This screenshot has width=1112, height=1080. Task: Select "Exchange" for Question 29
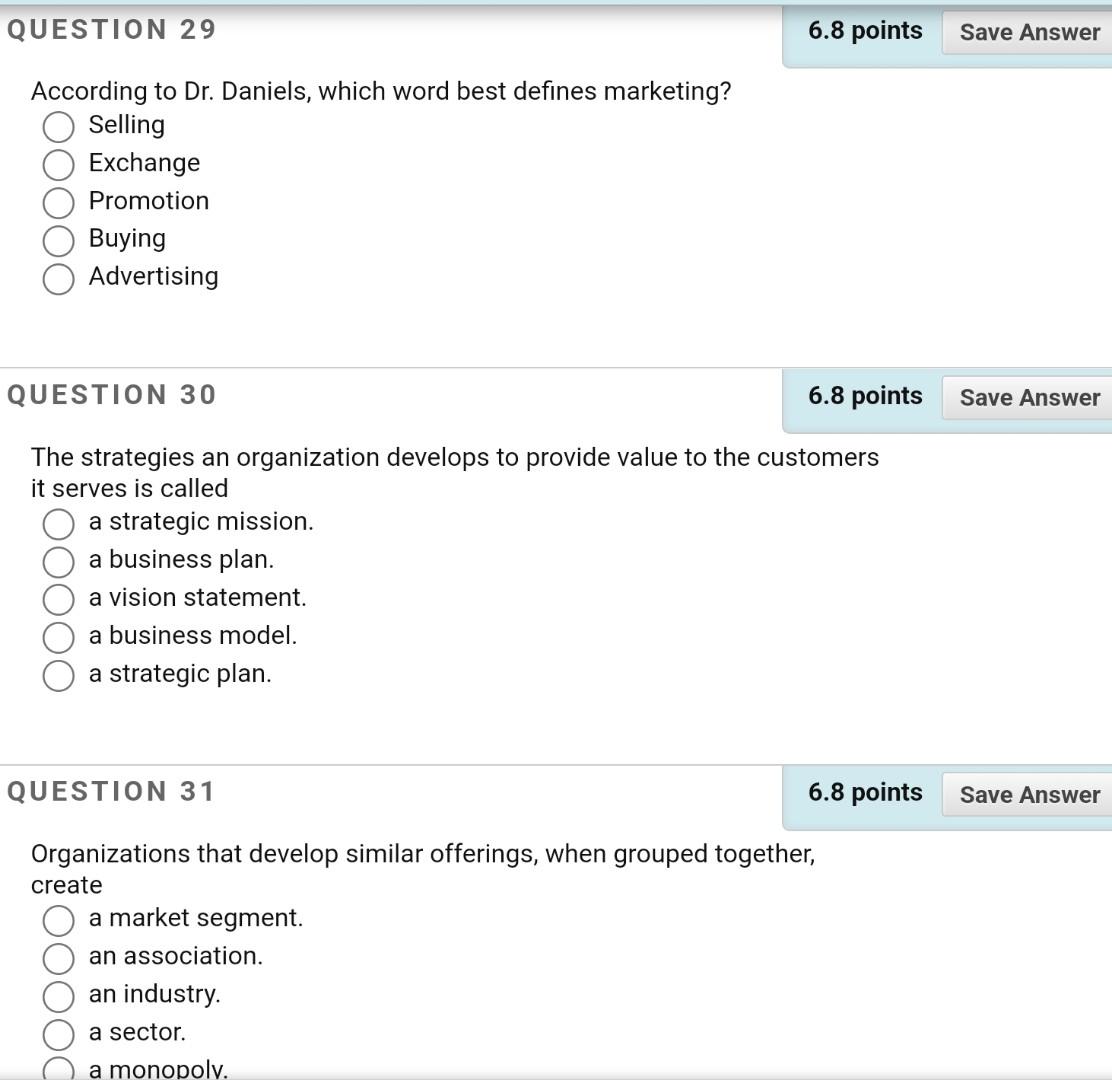coord(58,165)
